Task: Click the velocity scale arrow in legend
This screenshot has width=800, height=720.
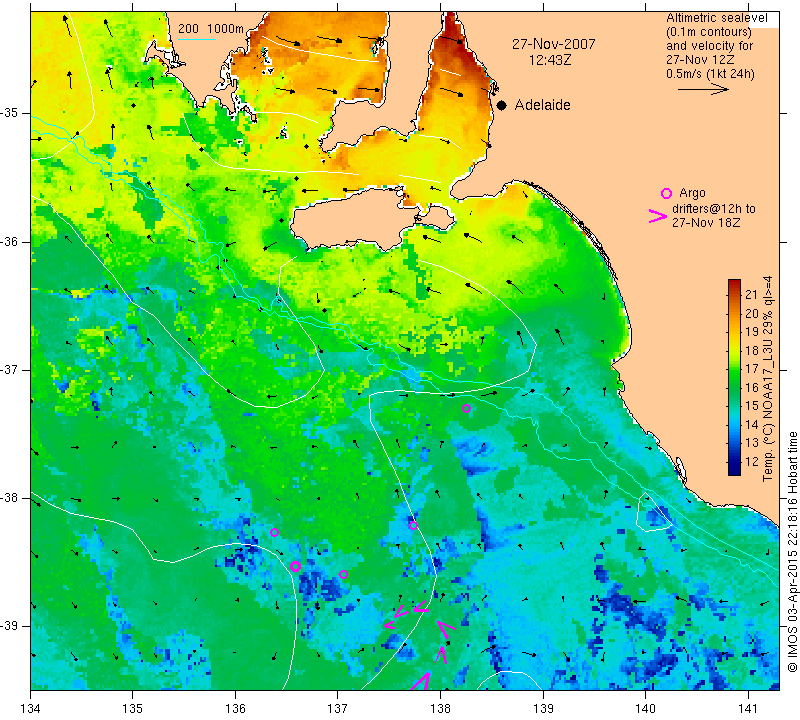Action: pos(703,89)
